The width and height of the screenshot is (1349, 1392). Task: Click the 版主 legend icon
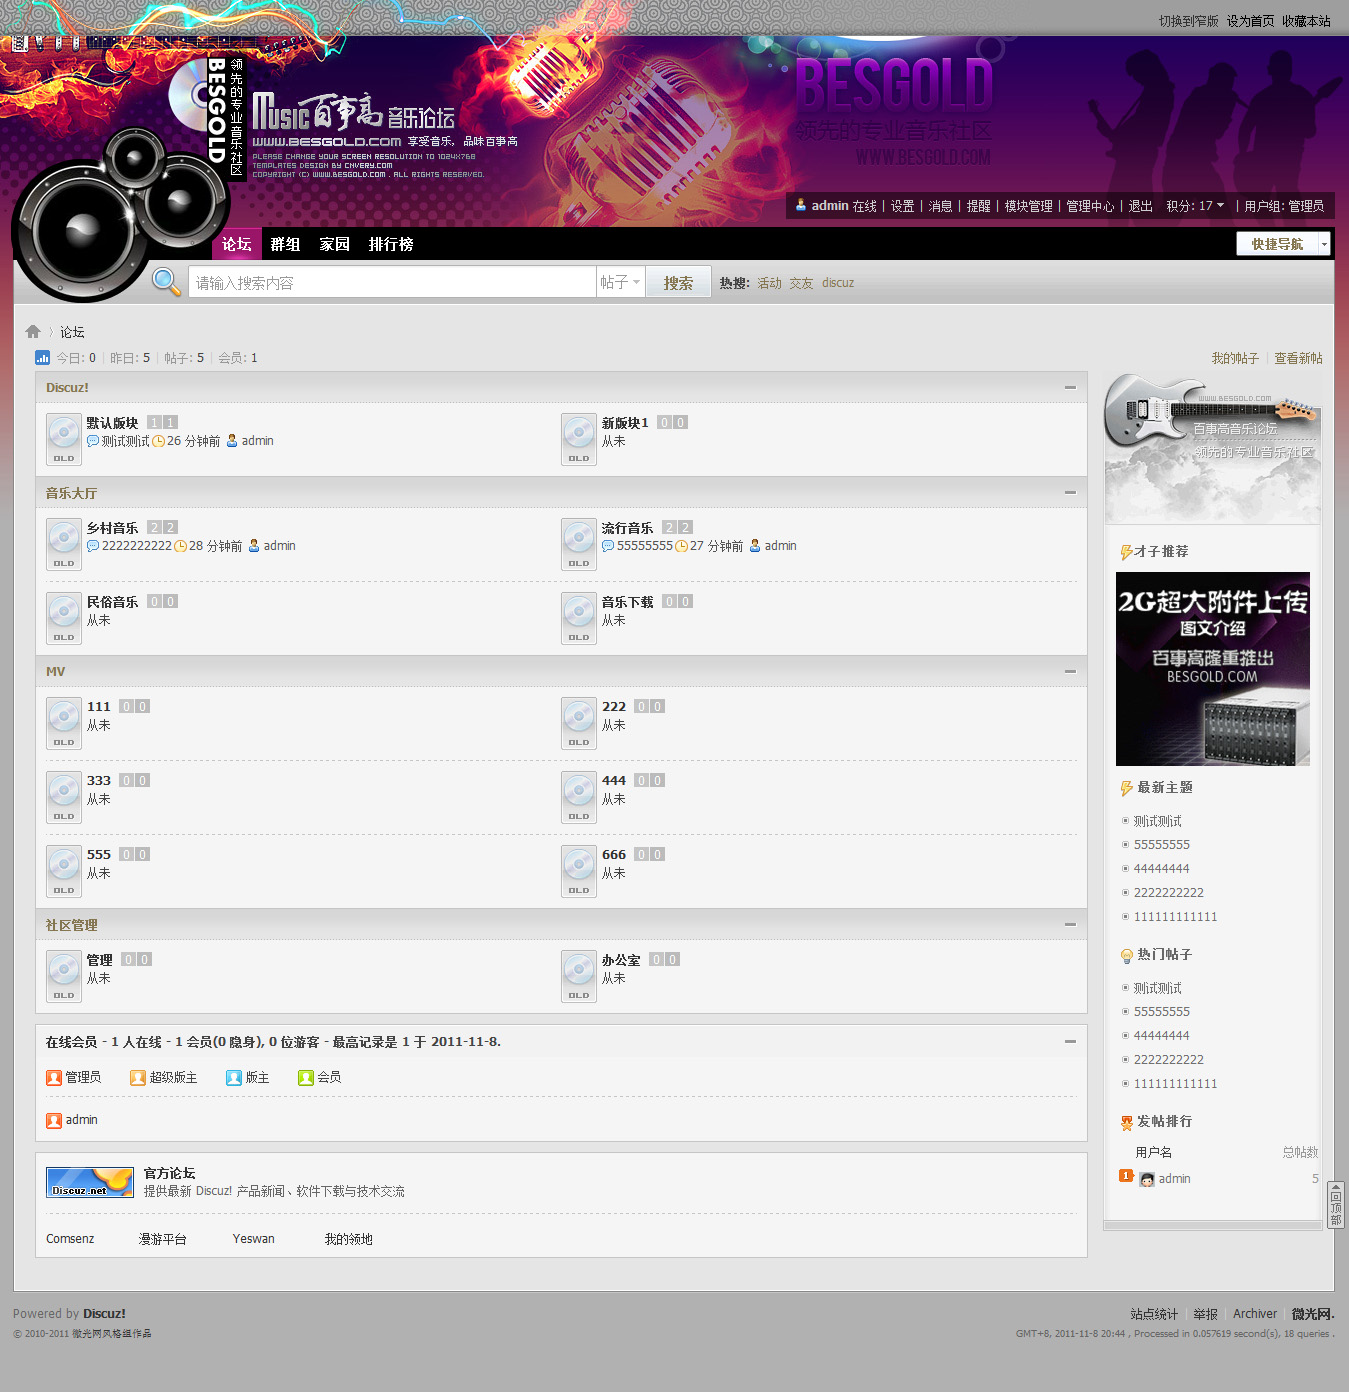click(234, 1077)
